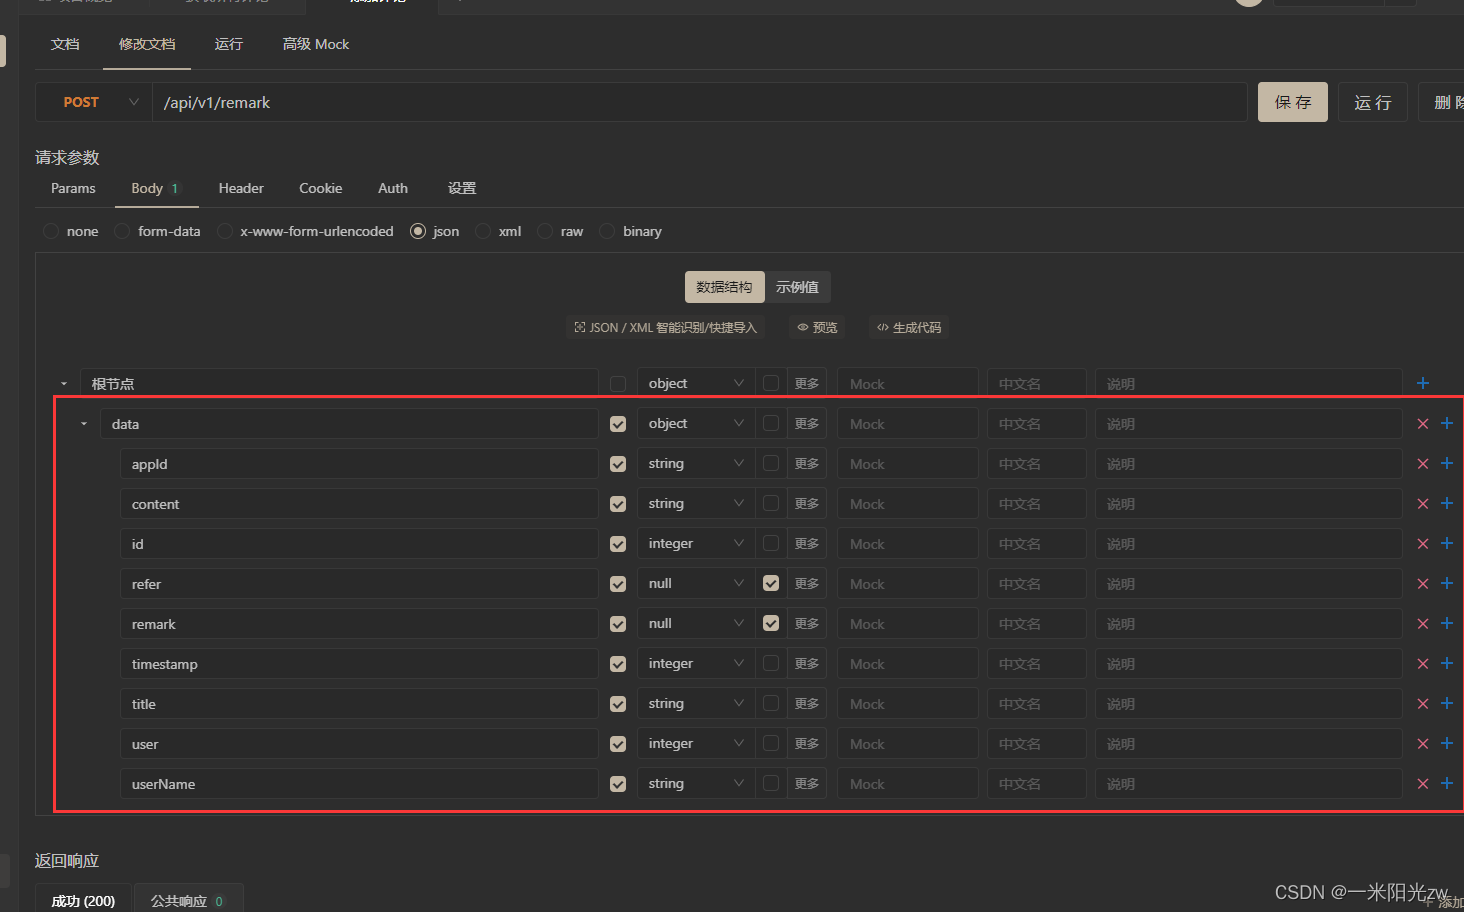Add a field after content
This screenshot has height=912, width=1464.
(1447, 504)
